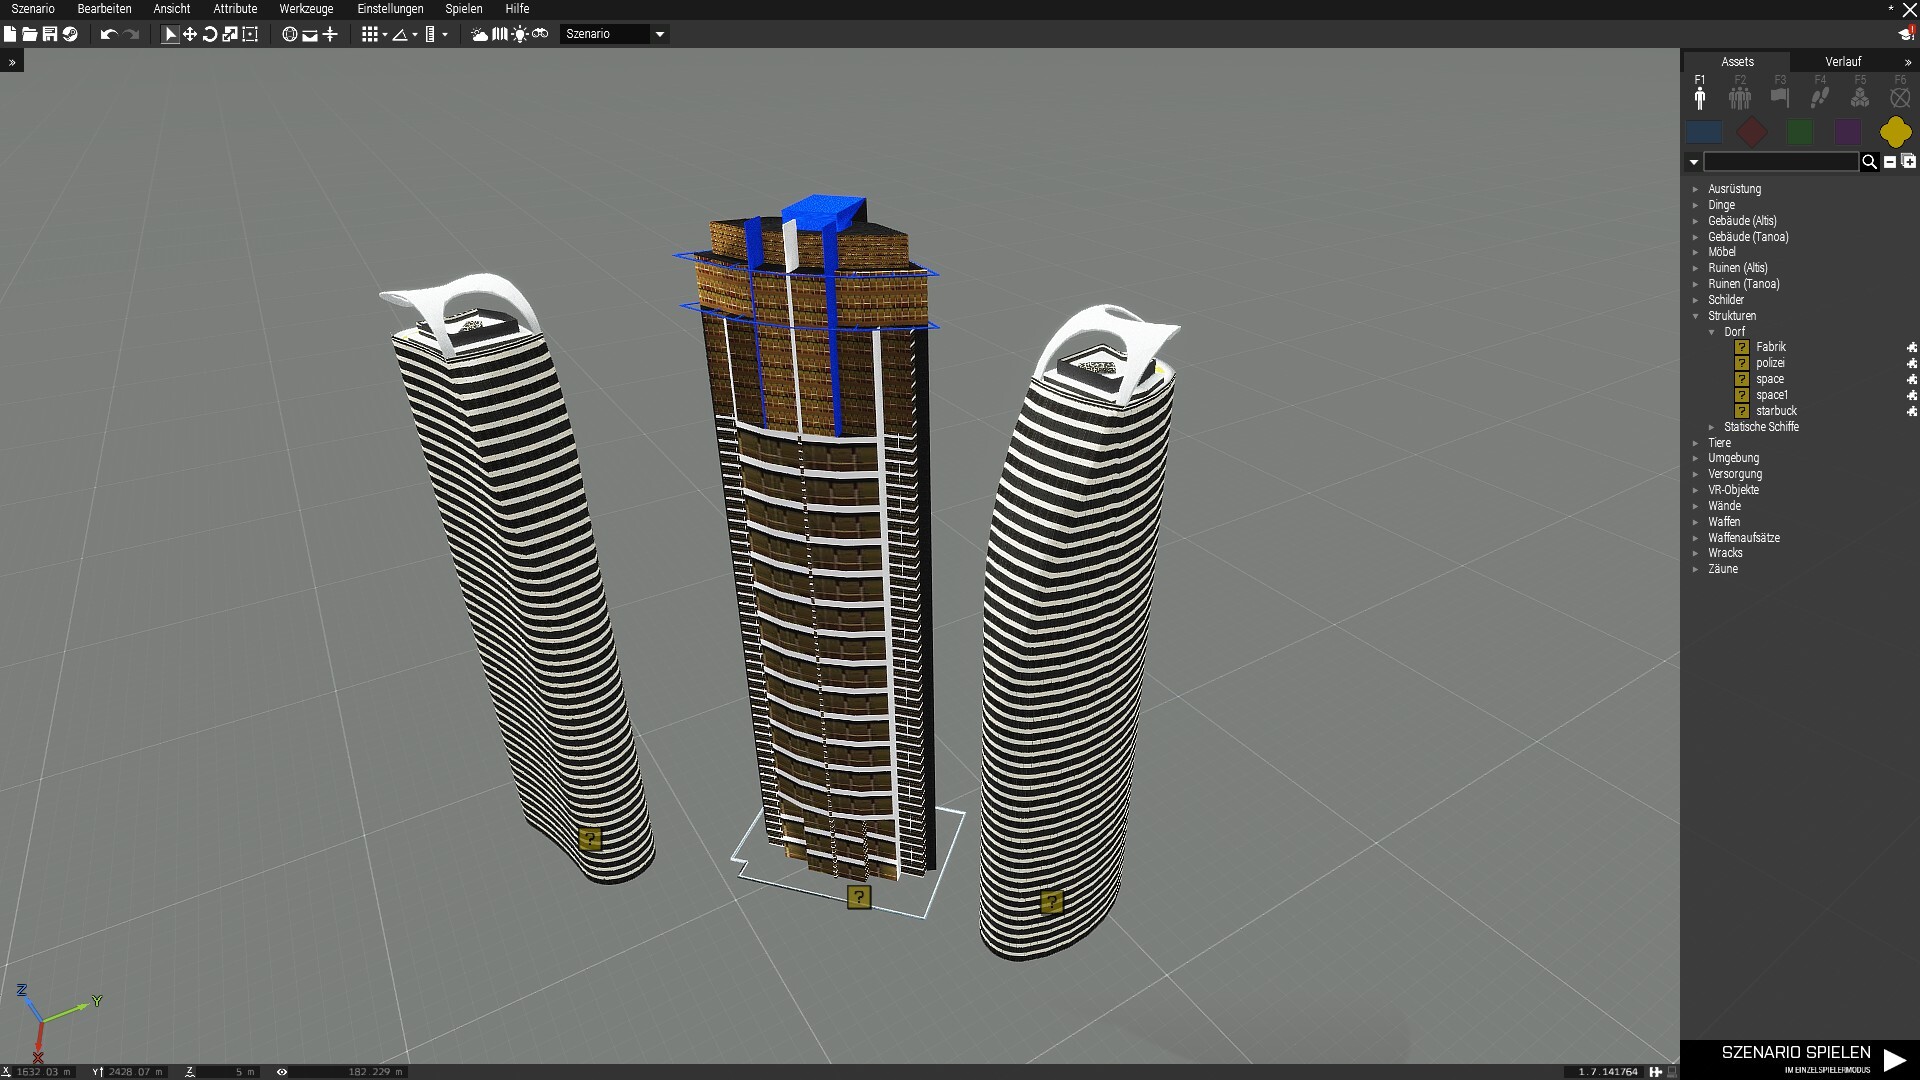This screenshot has width=1920, height=1080.
Task: Collapse the Strukturen tree category
Action: [x=1696, y=316]
